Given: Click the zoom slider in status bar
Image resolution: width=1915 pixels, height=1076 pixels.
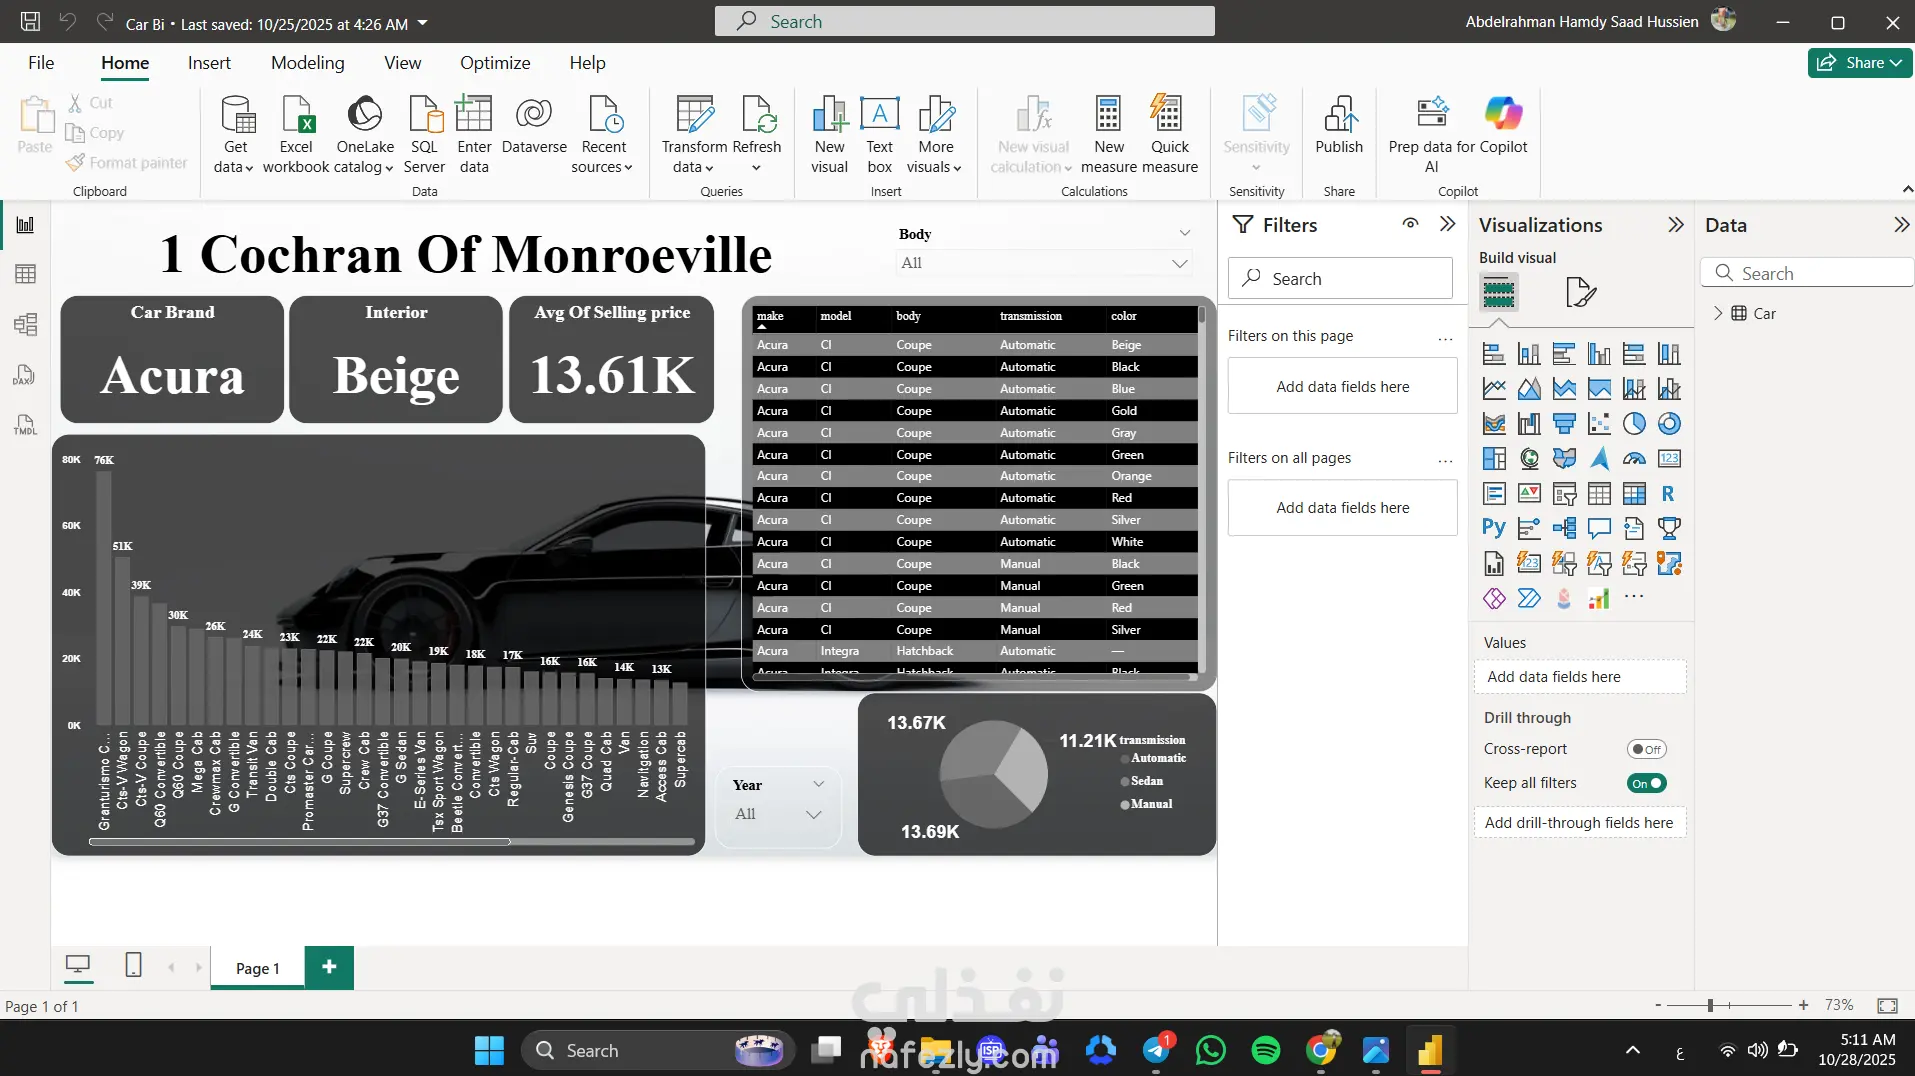Looking at the screenshot, I should (x=1710, y=1005).
